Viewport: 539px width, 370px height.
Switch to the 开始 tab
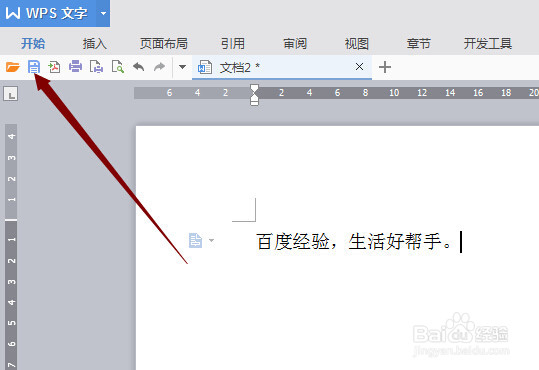click(33, 44)
